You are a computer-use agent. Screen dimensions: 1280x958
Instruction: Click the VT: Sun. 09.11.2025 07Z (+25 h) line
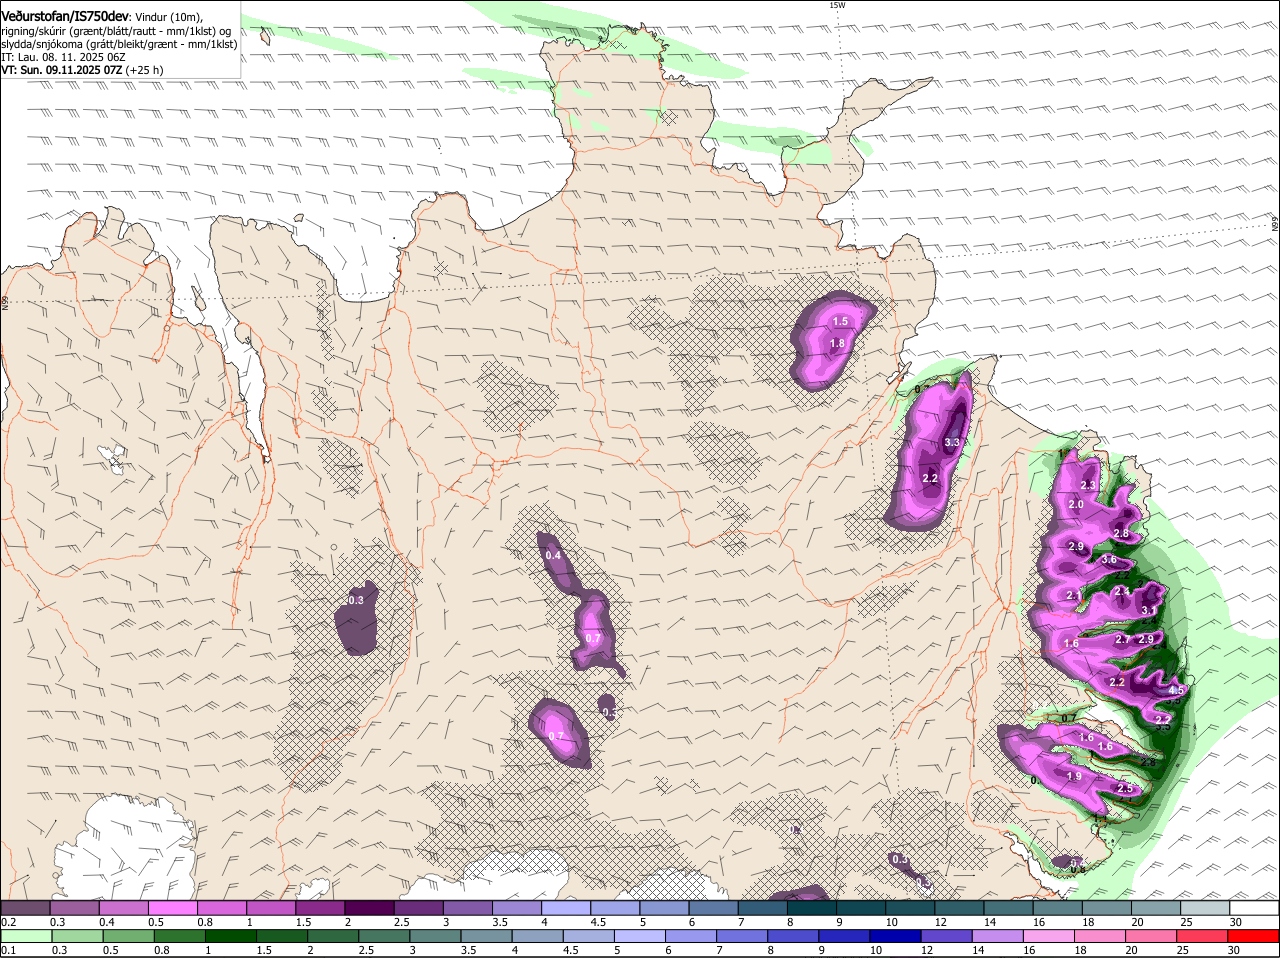[82, 70]
